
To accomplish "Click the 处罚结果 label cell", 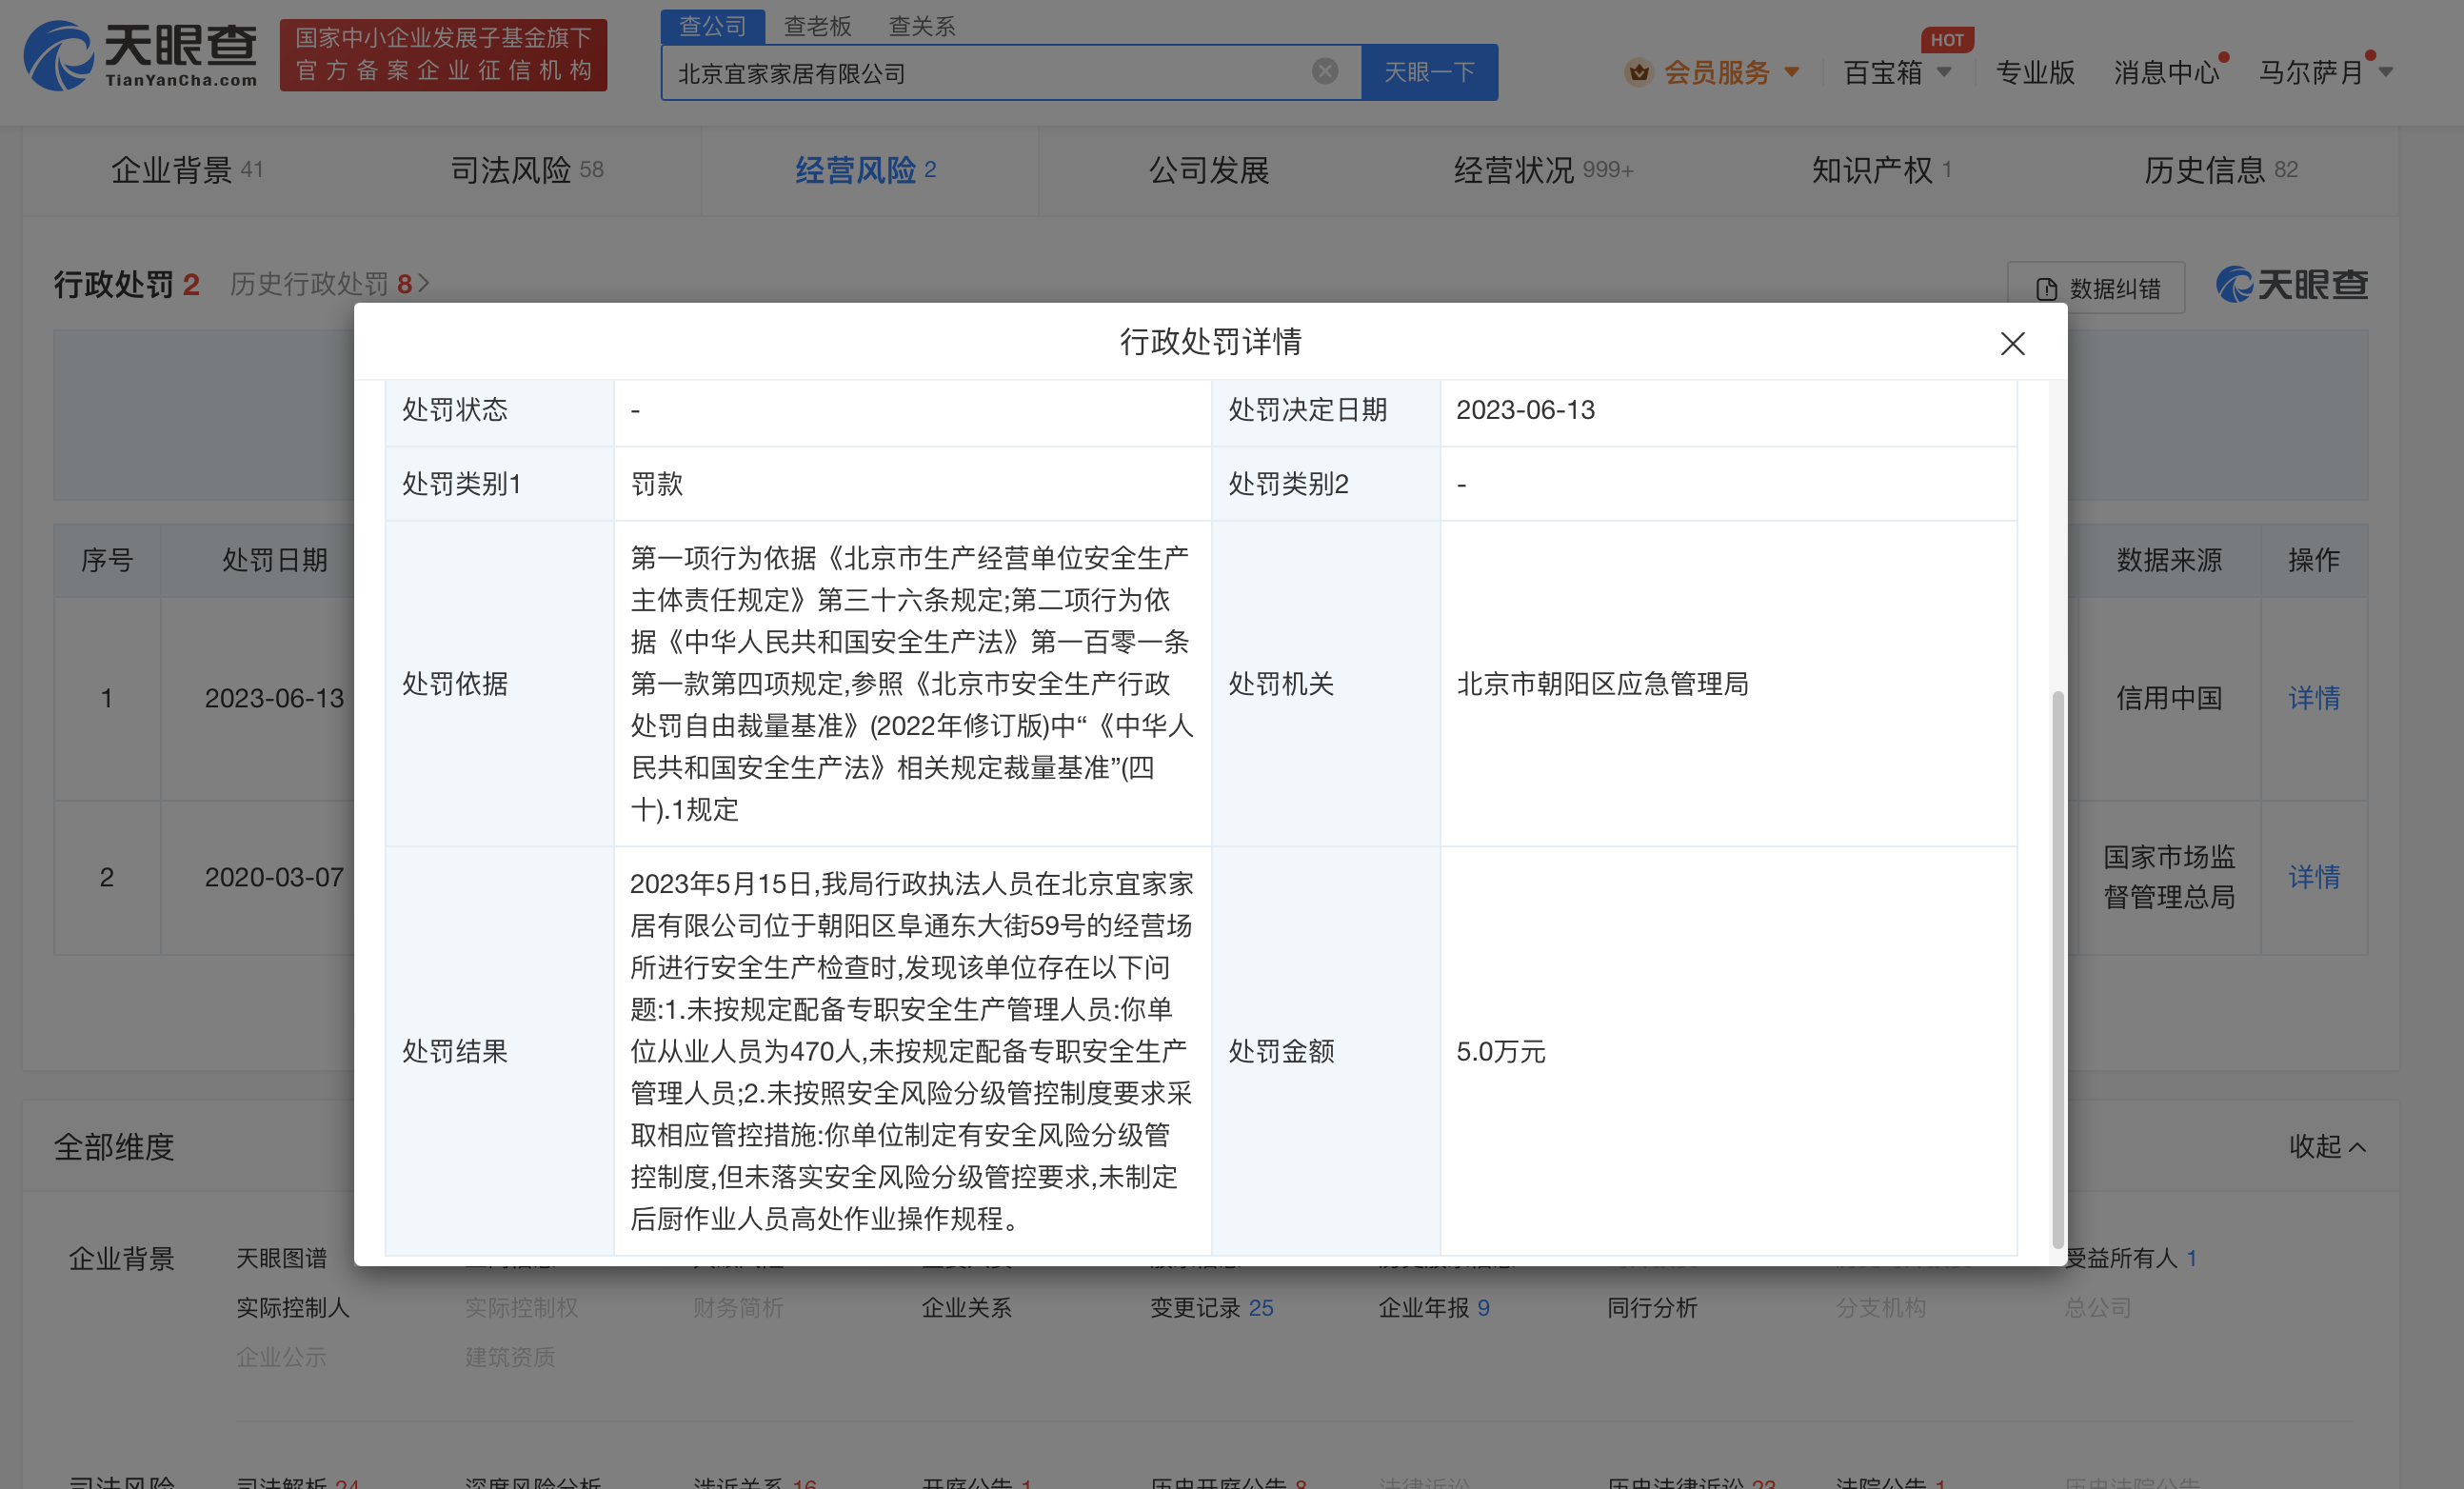I will (499, 1051).
